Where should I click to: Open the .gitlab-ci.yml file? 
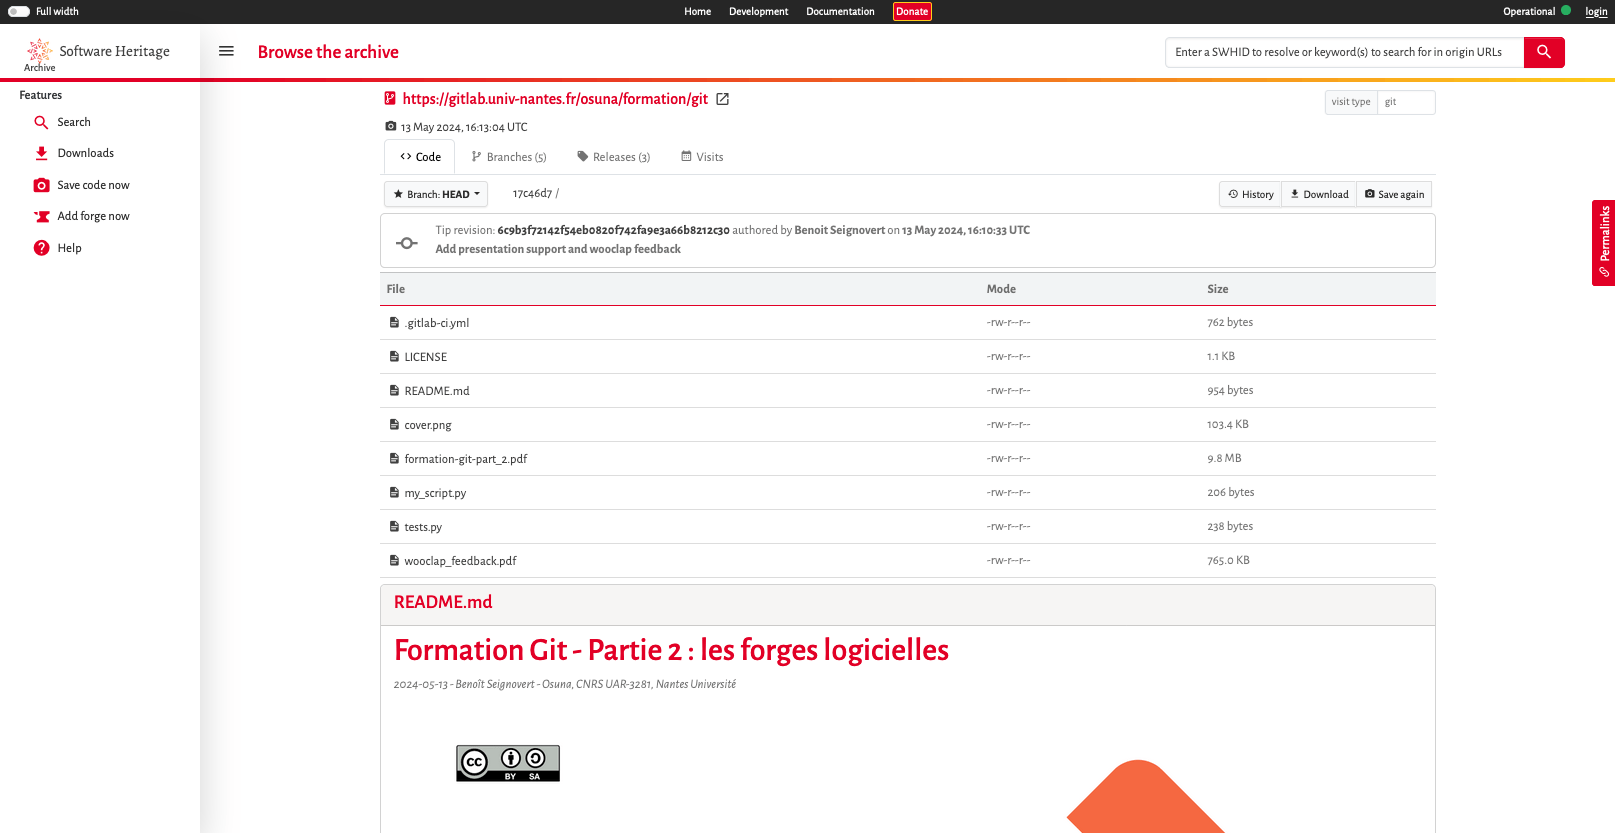(x=437, y=323)
